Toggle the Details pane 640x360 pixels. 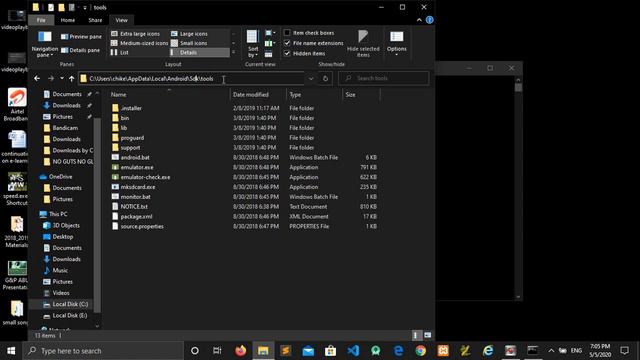coord(80,50)
